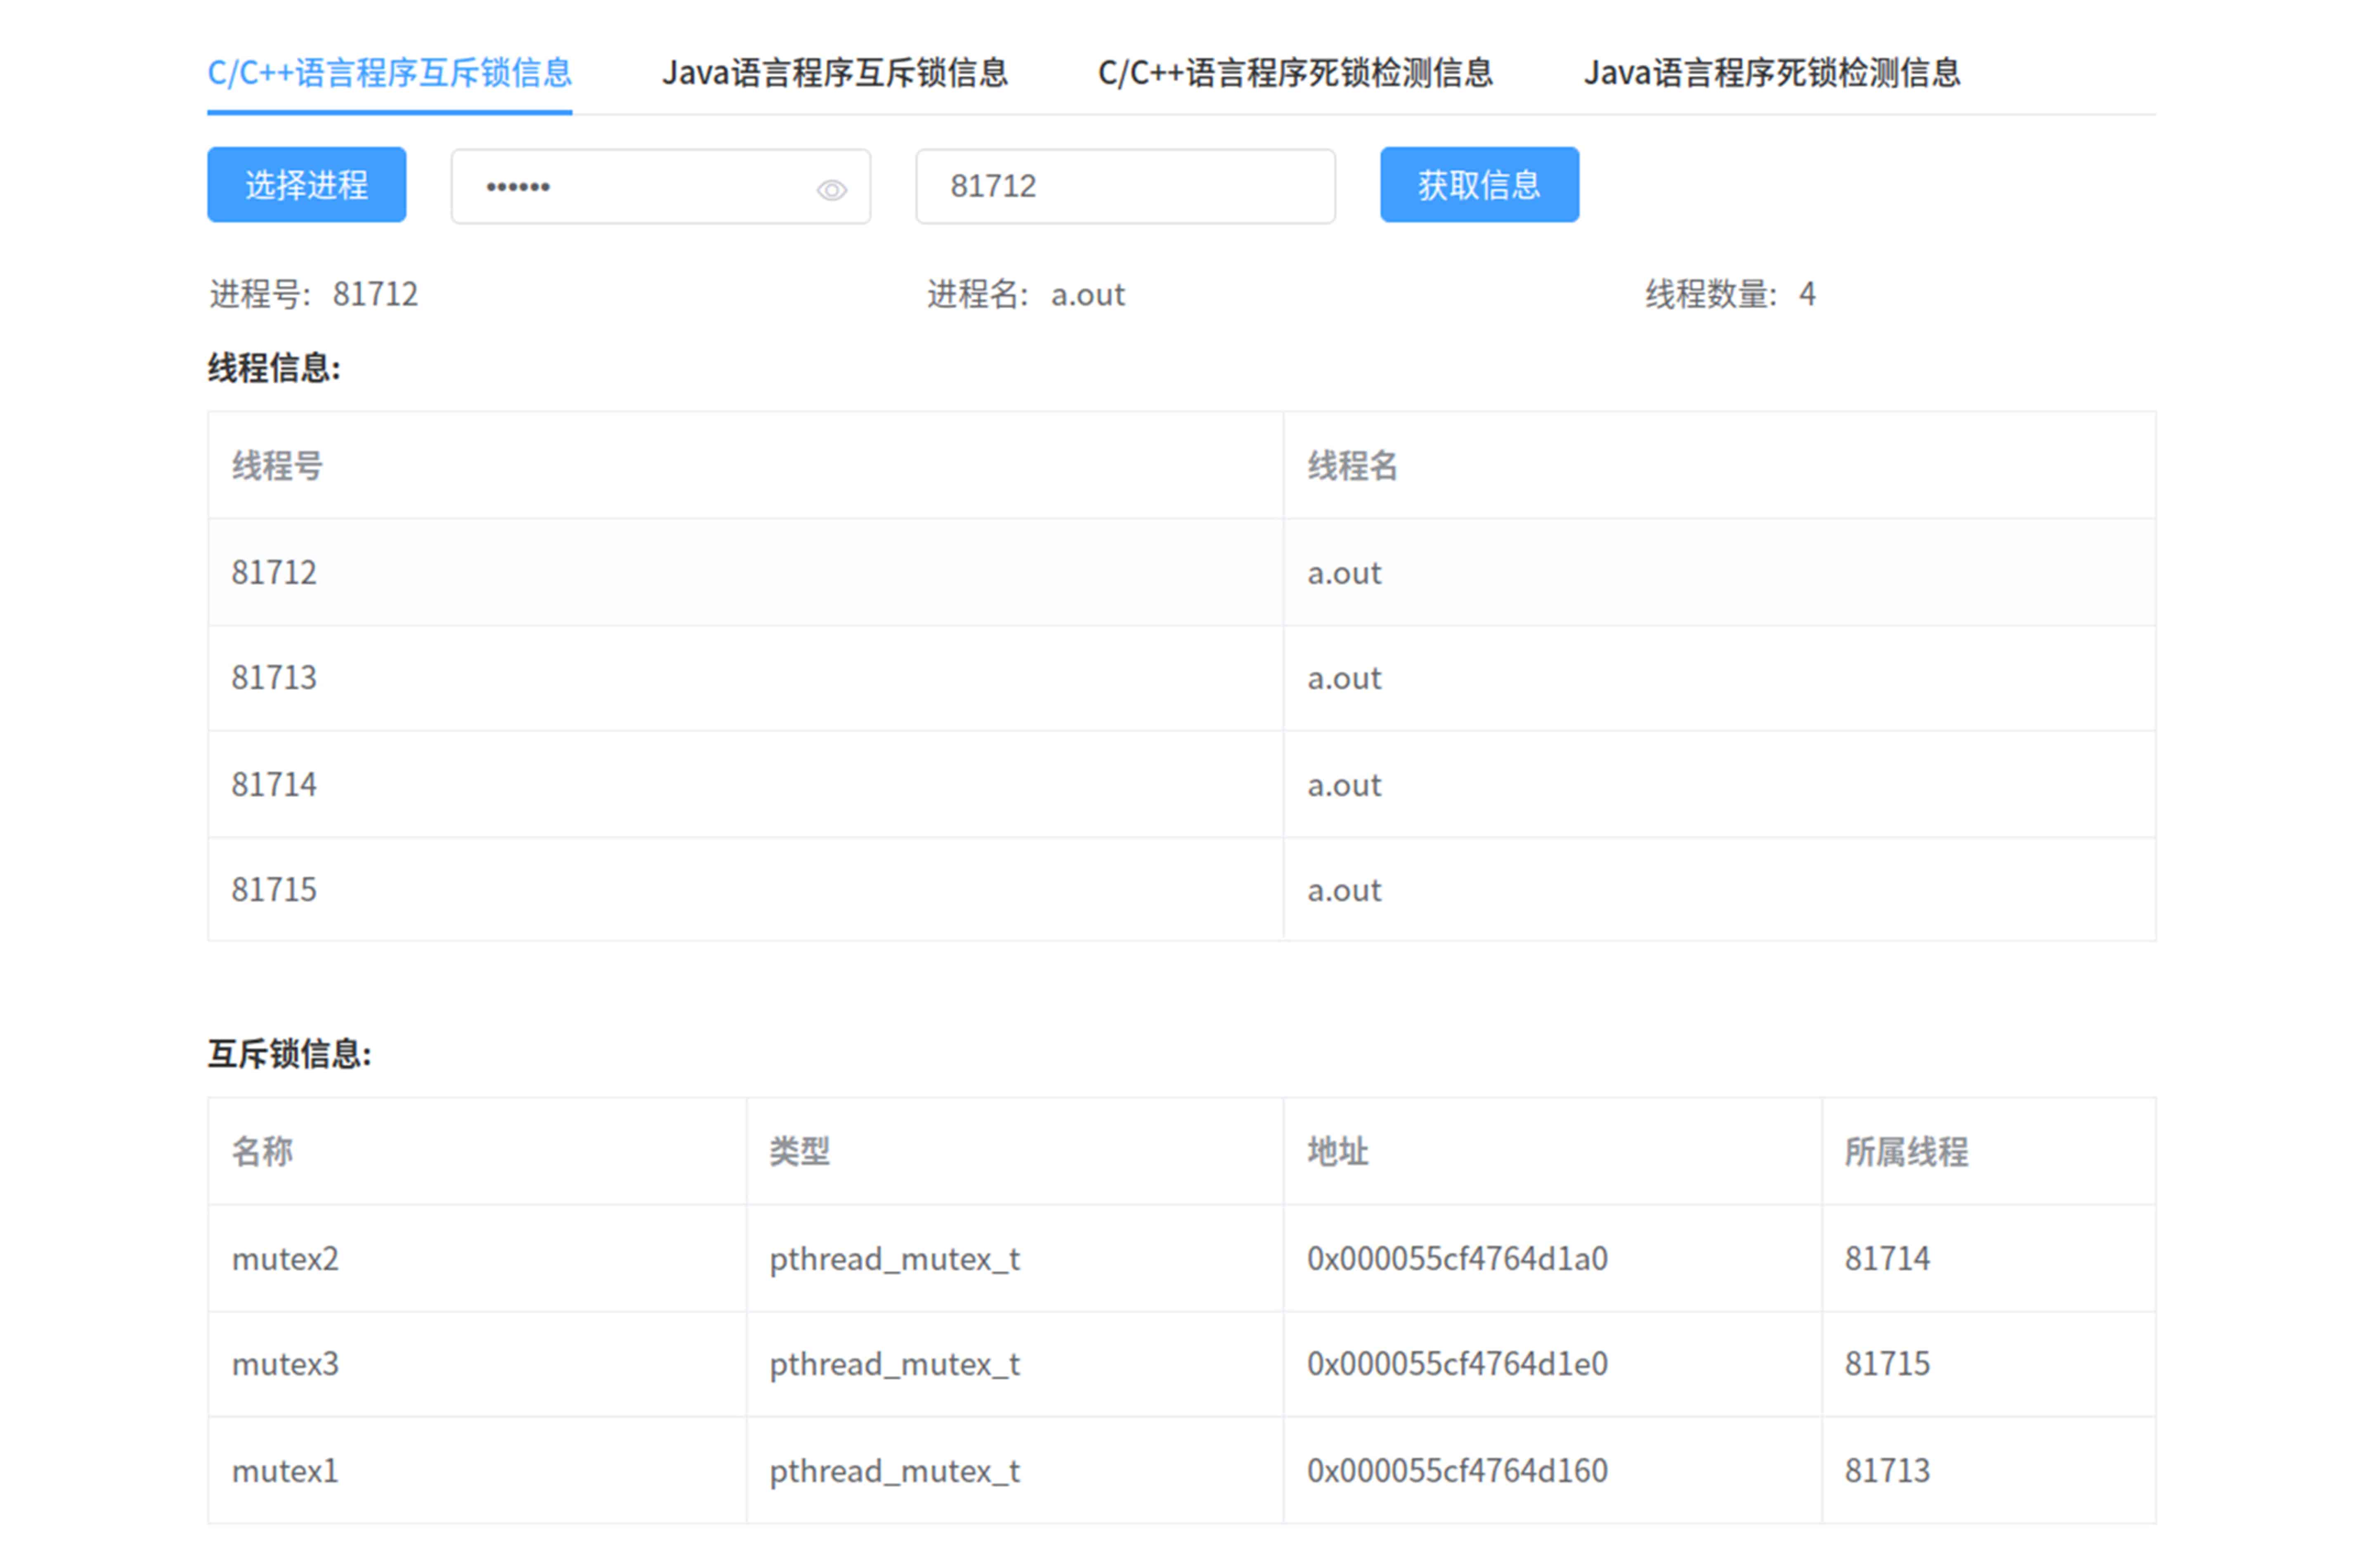Select 进程名: a.out label text

click(1026, 294)
